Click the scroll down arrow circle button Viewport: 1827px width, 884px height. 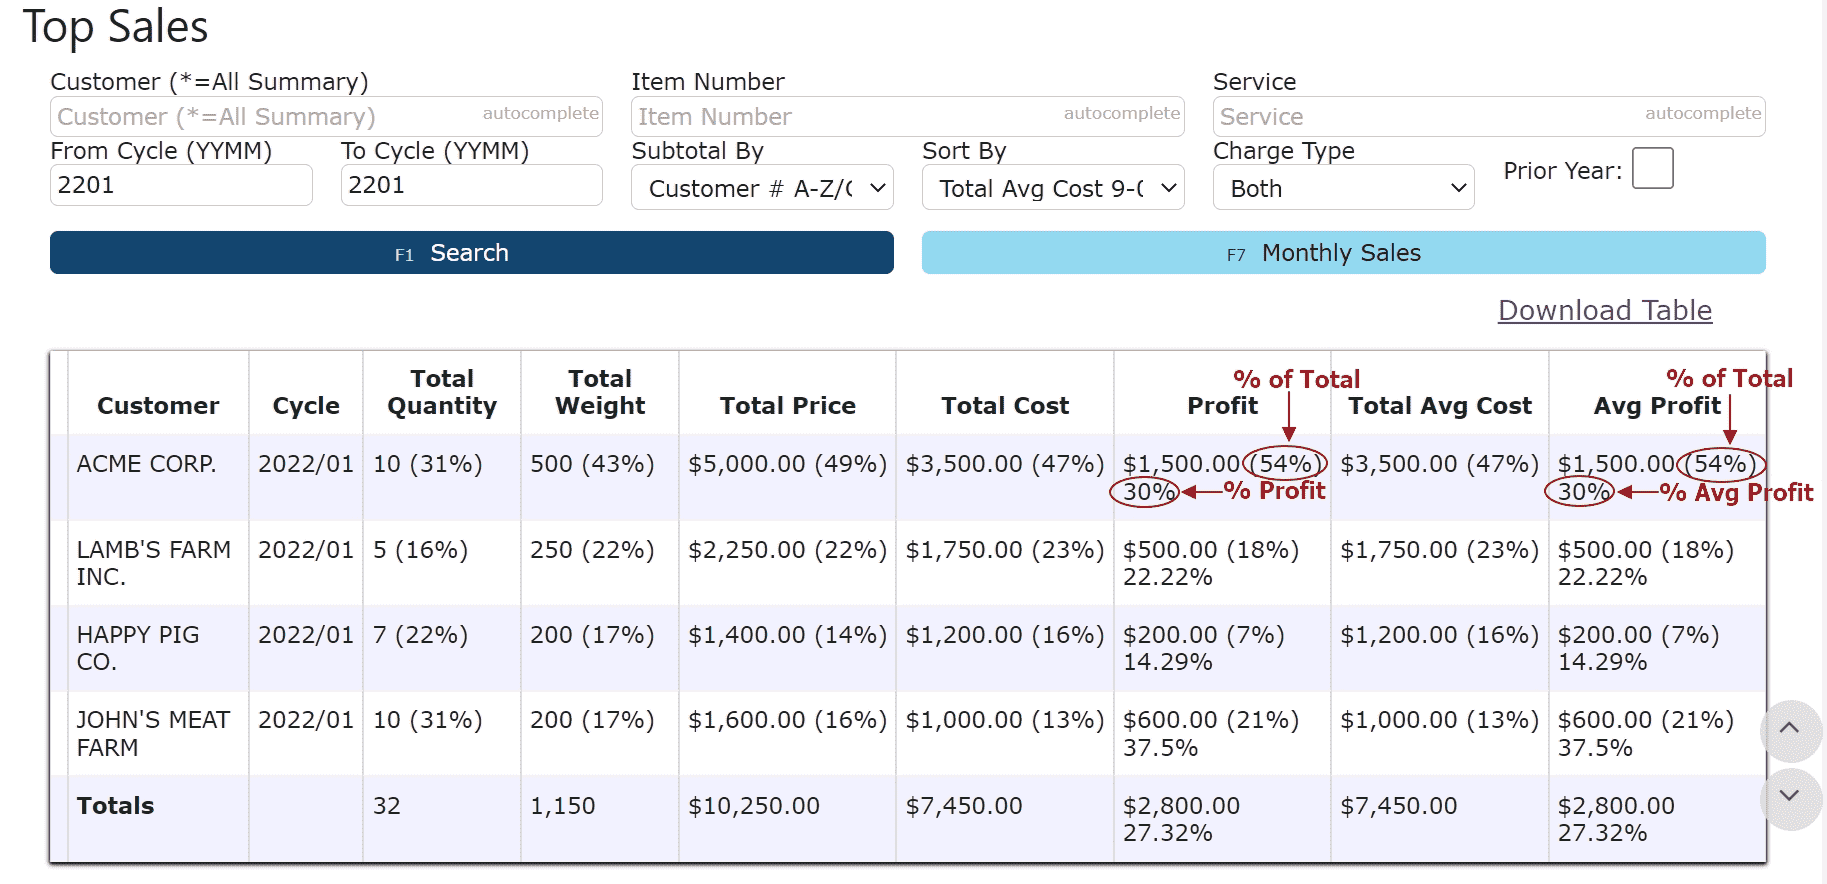click(x=1790, y=798)
